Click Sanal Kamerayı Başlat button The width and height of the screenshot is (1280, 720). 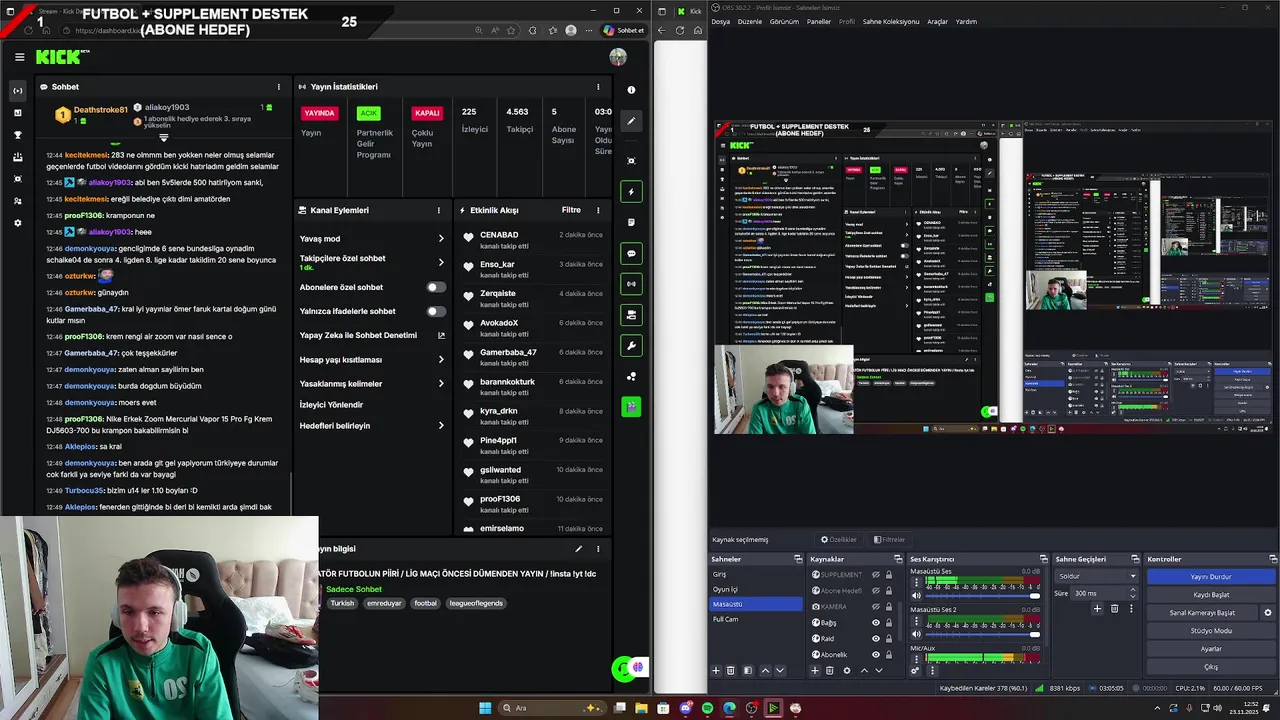pyautogui.click(x=1202, y=613)
